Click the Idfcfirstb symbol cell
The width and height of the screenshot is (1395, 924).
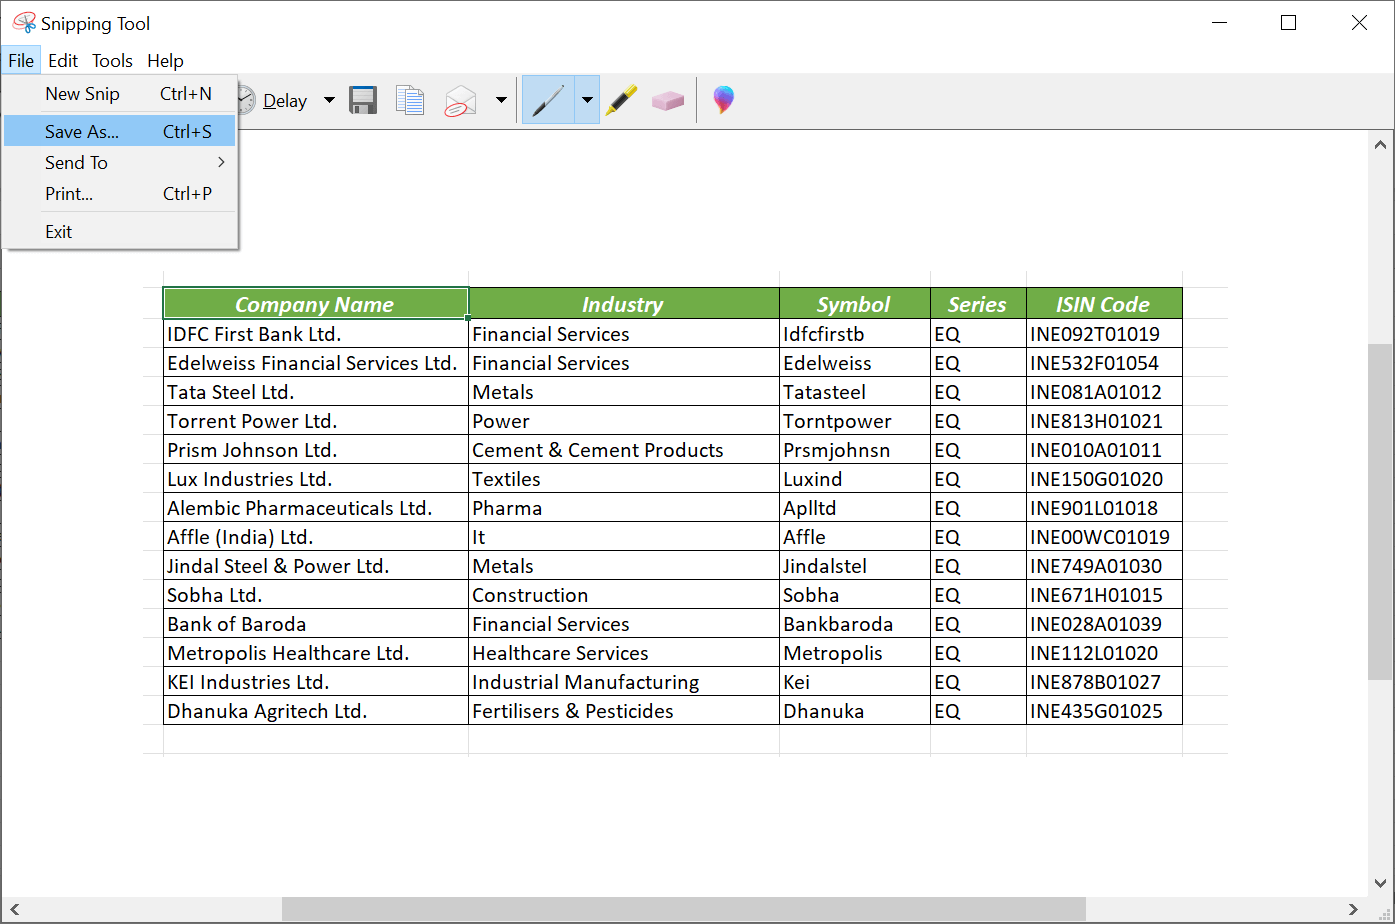click(x=854, y=334)
